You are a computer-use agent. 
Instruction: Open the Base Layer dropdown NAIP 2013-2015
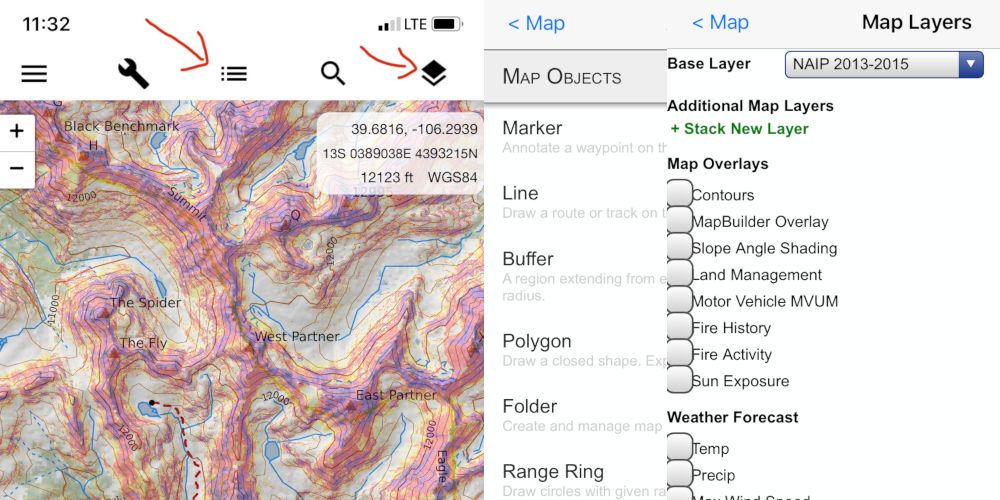(x=884, y=65)
